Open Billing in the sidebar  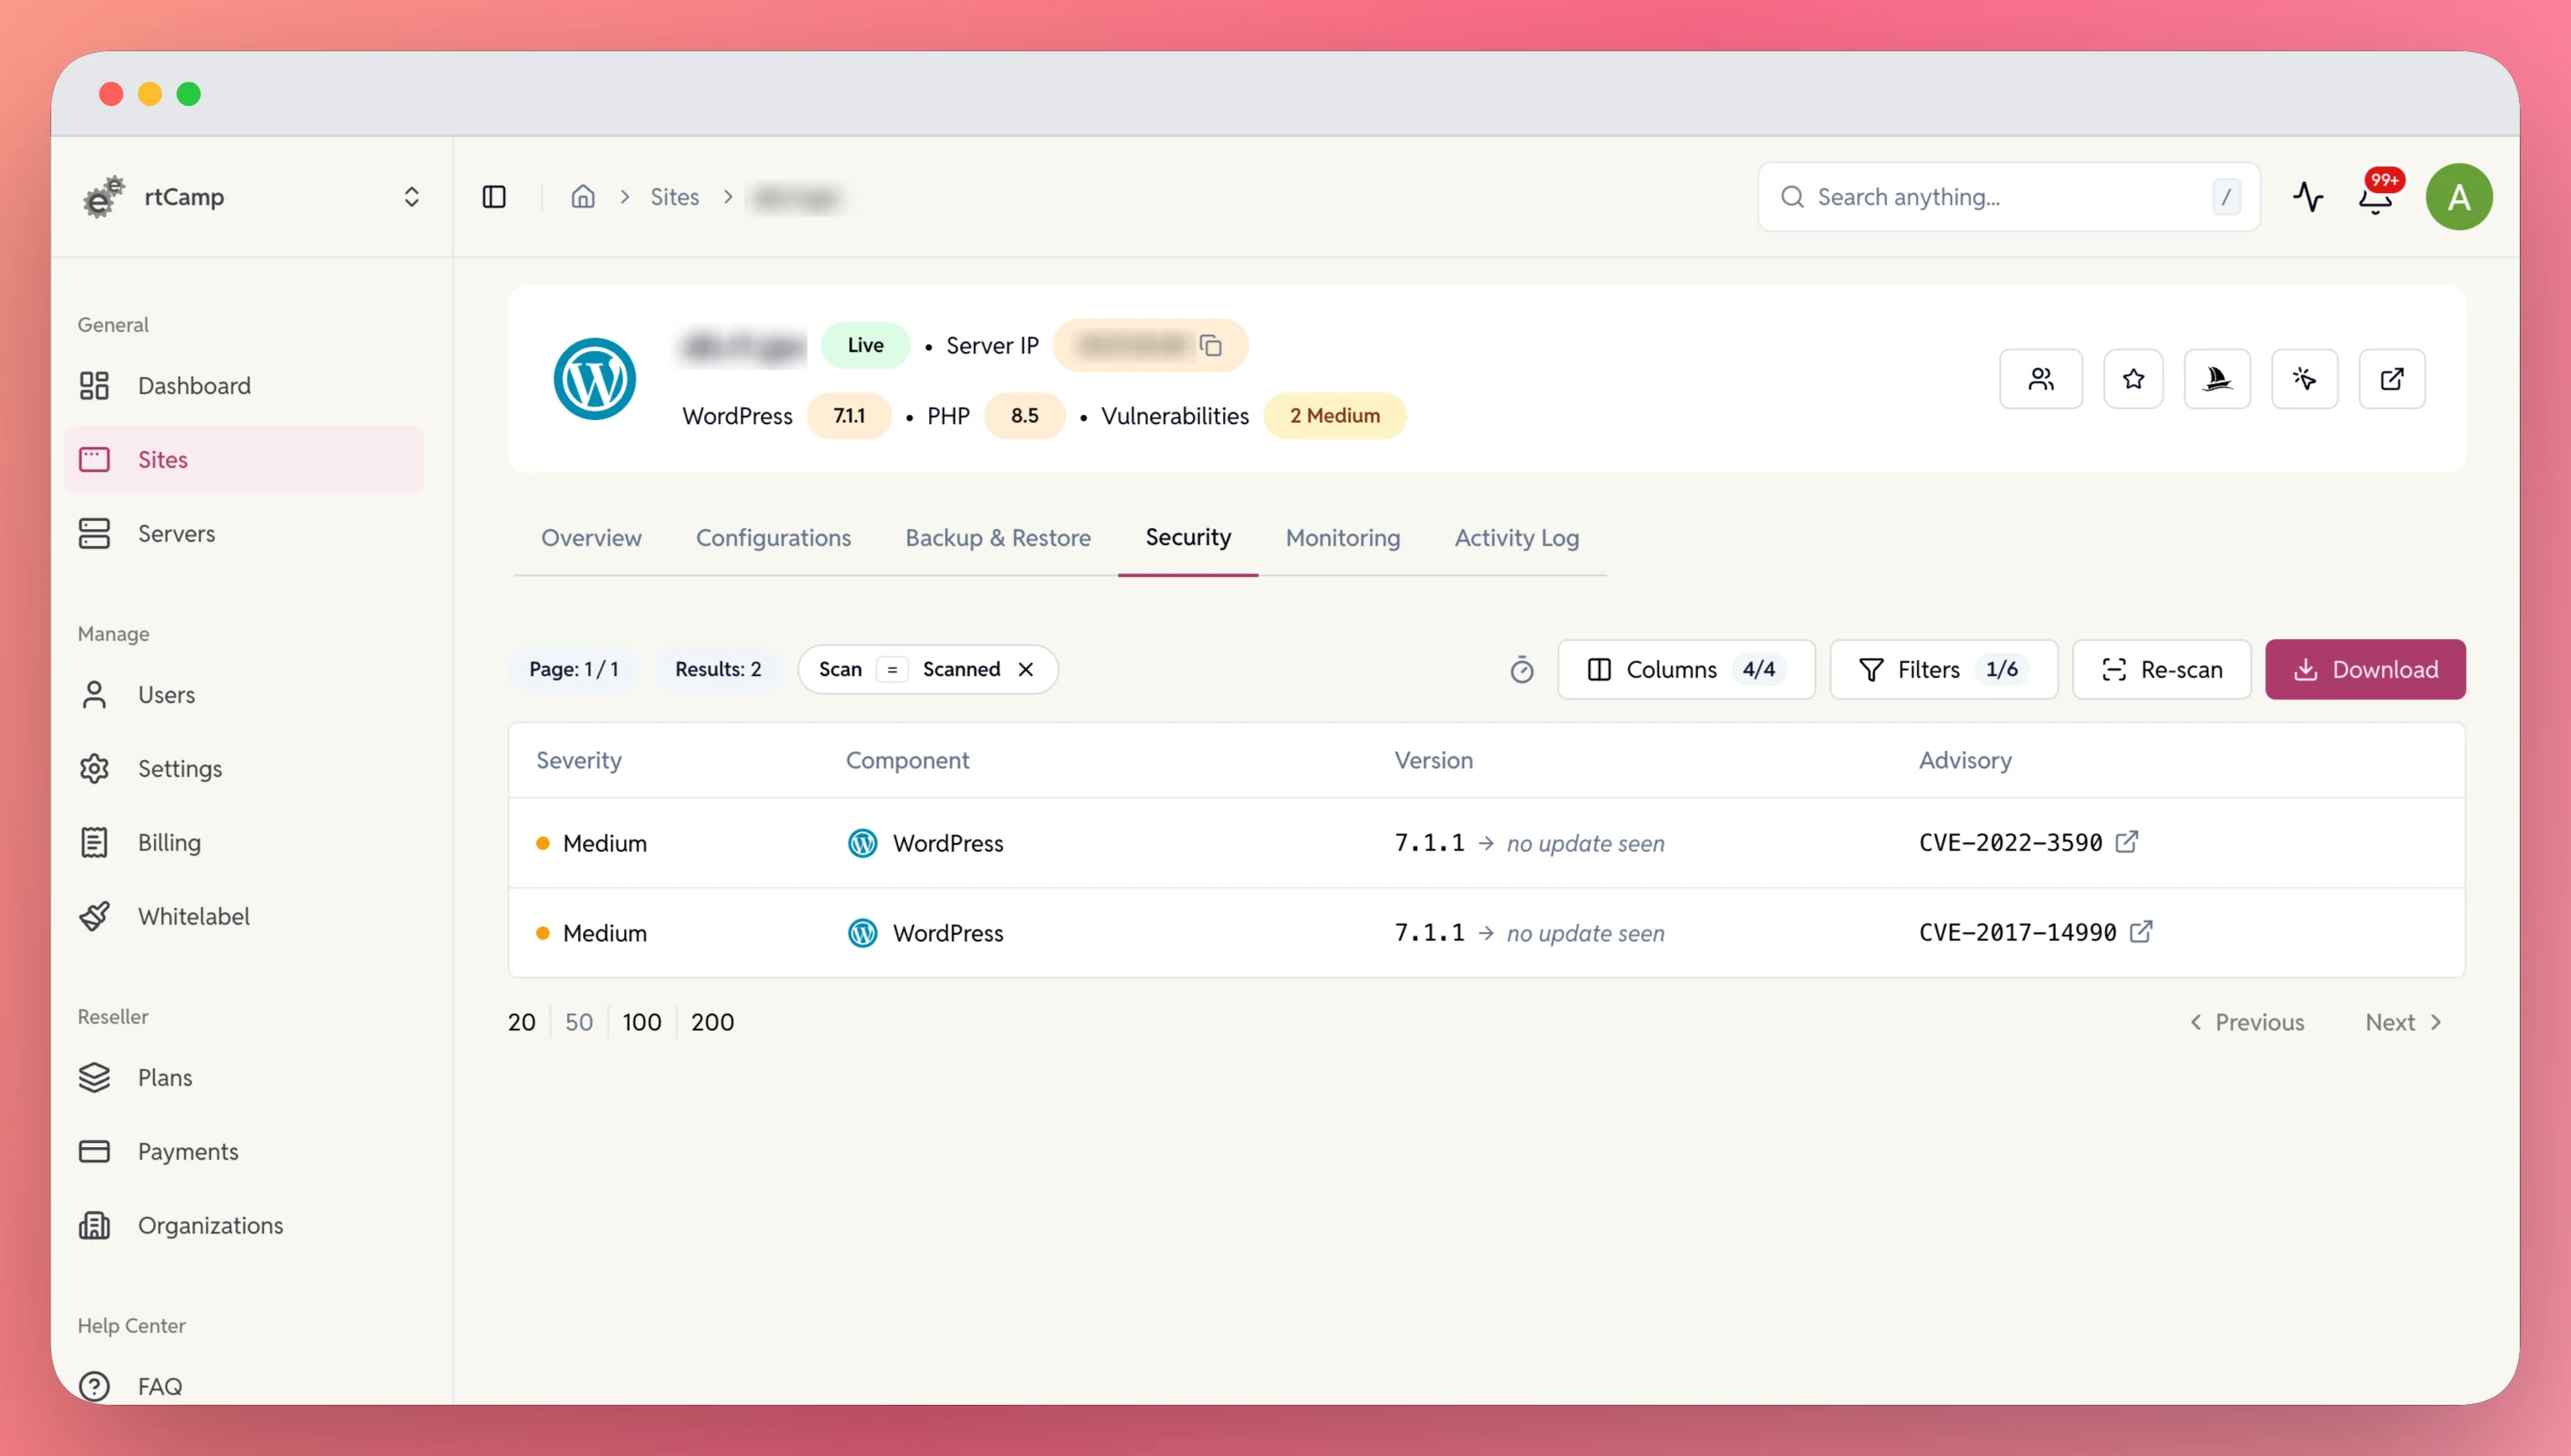pyautogui.click(x=244, y=843)
